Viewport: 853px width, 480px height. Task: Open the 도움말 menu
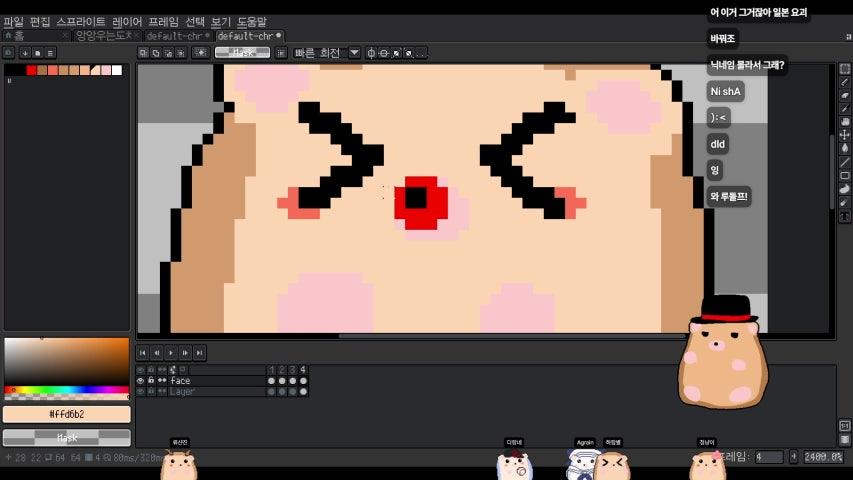tap(251, 22)
